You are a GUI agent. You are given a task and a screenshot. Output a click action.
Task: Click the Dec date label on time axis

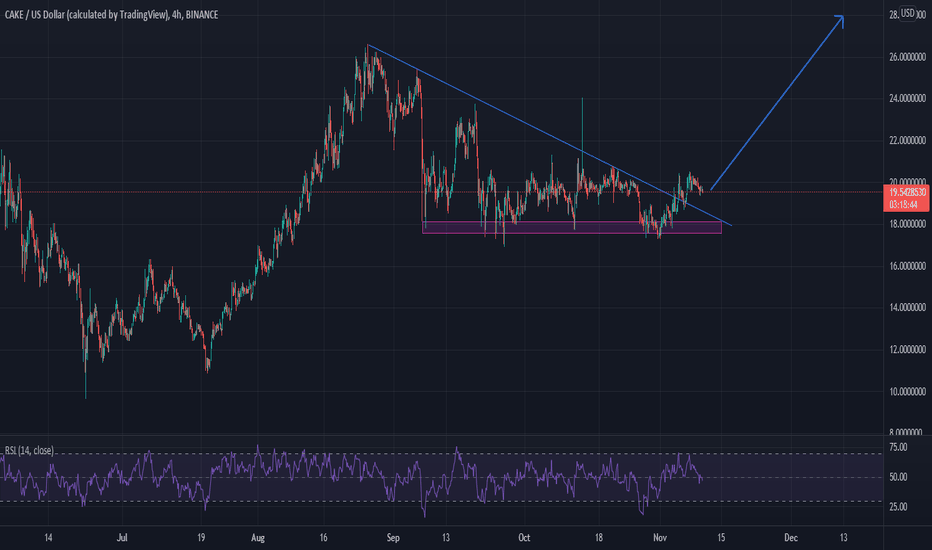tap(791, 538)
